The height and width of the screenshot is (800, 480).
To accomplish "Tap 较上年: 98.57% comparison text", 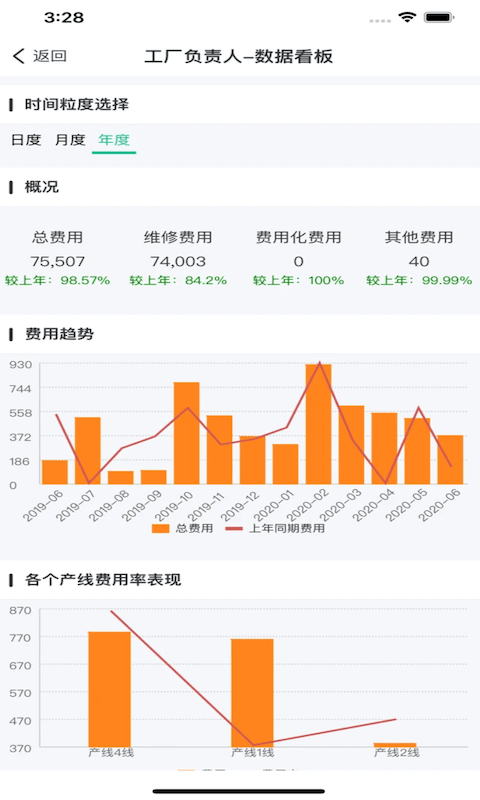I will click(x=58, y=280).
